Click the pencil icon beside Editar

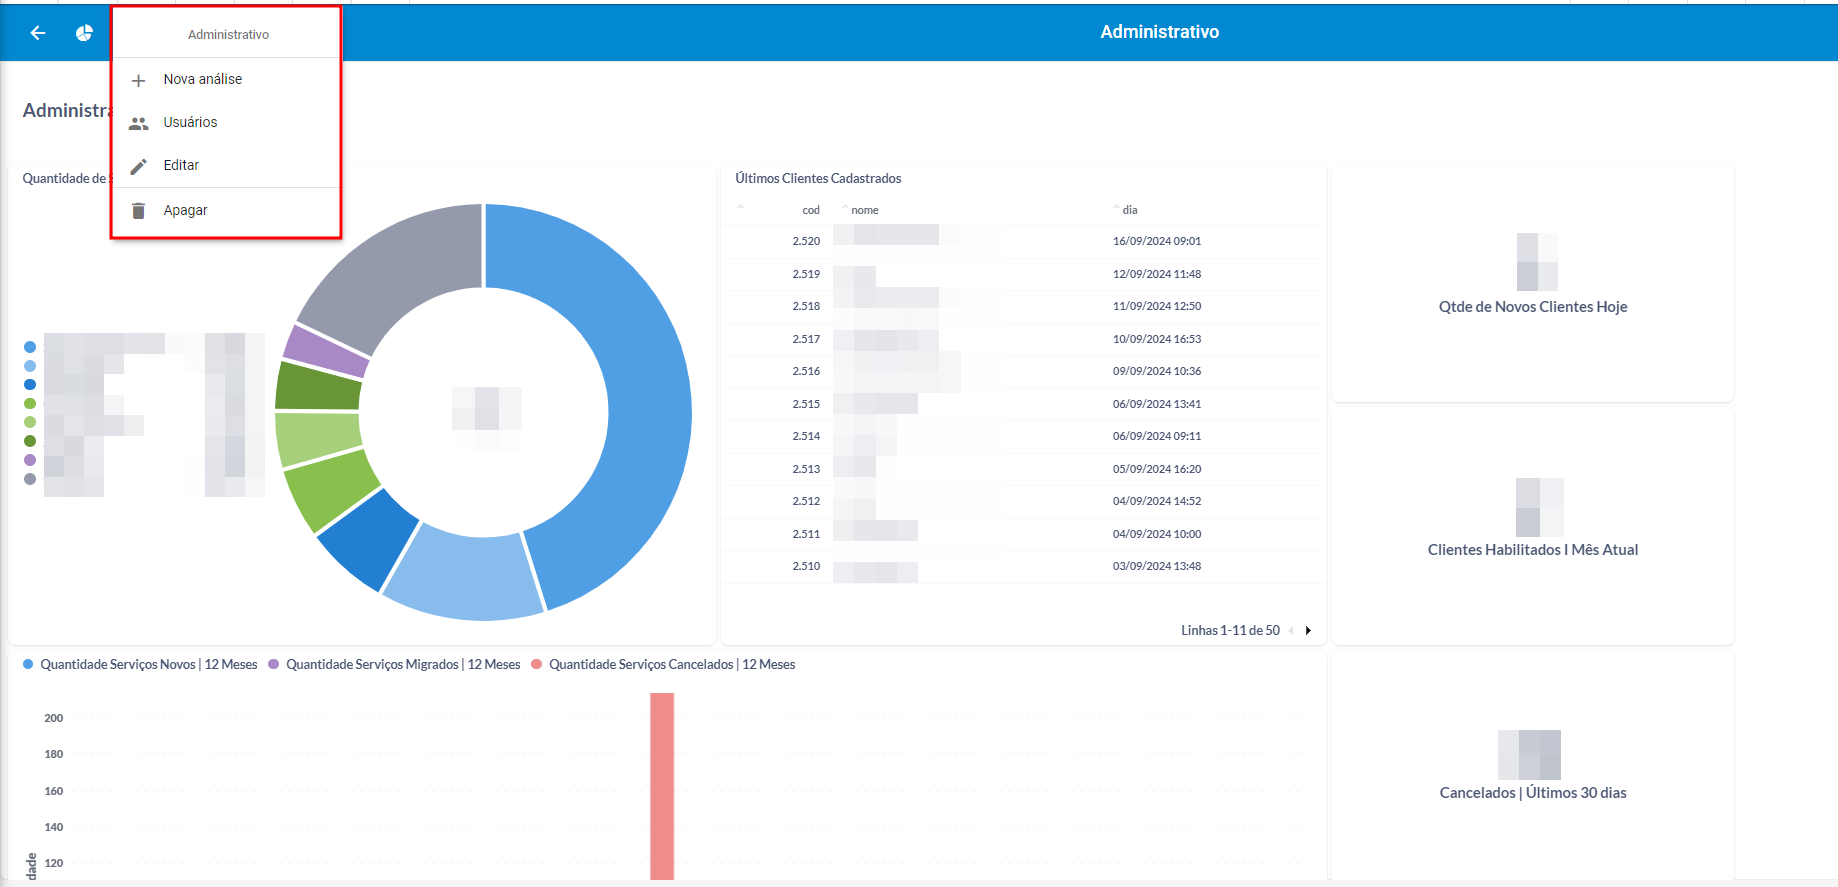[139, 166]
